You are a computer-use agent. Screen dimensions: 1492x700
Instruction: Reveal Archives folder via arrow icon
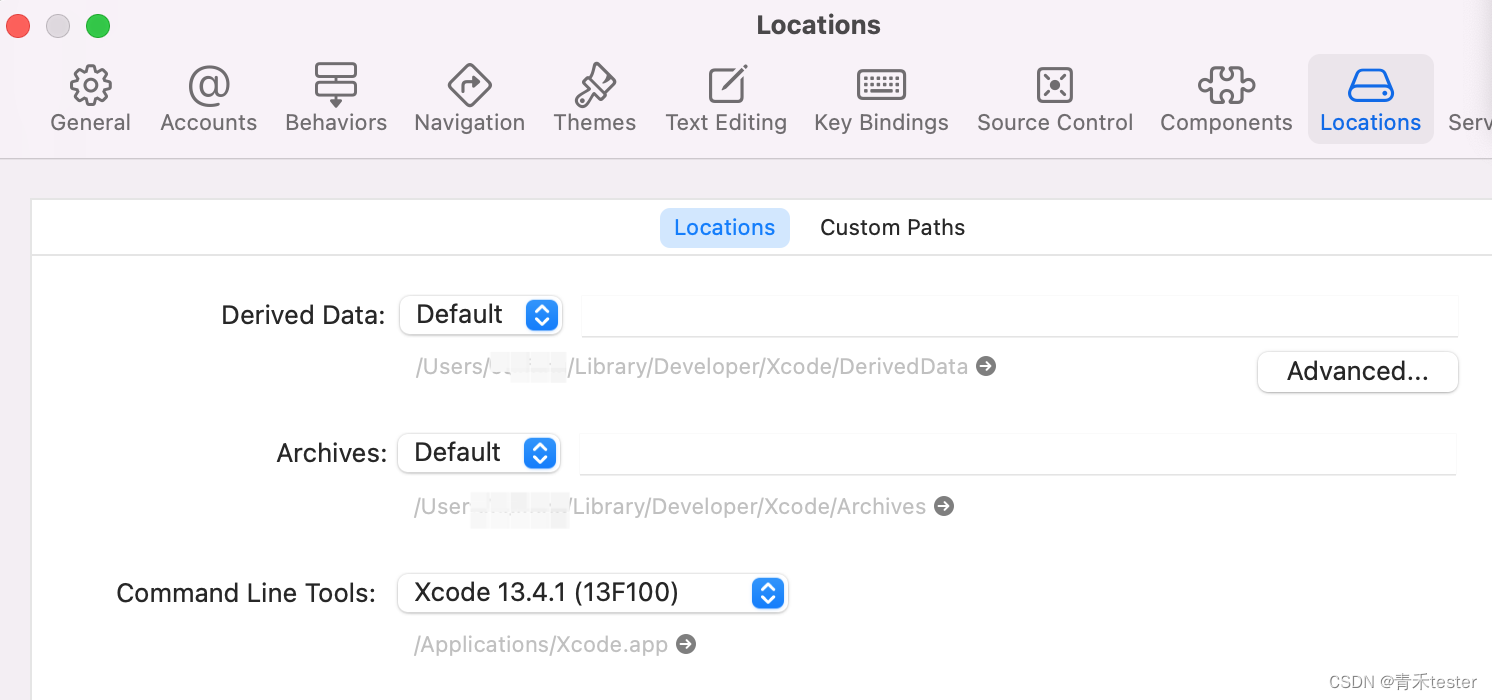[x=944, y=506]
